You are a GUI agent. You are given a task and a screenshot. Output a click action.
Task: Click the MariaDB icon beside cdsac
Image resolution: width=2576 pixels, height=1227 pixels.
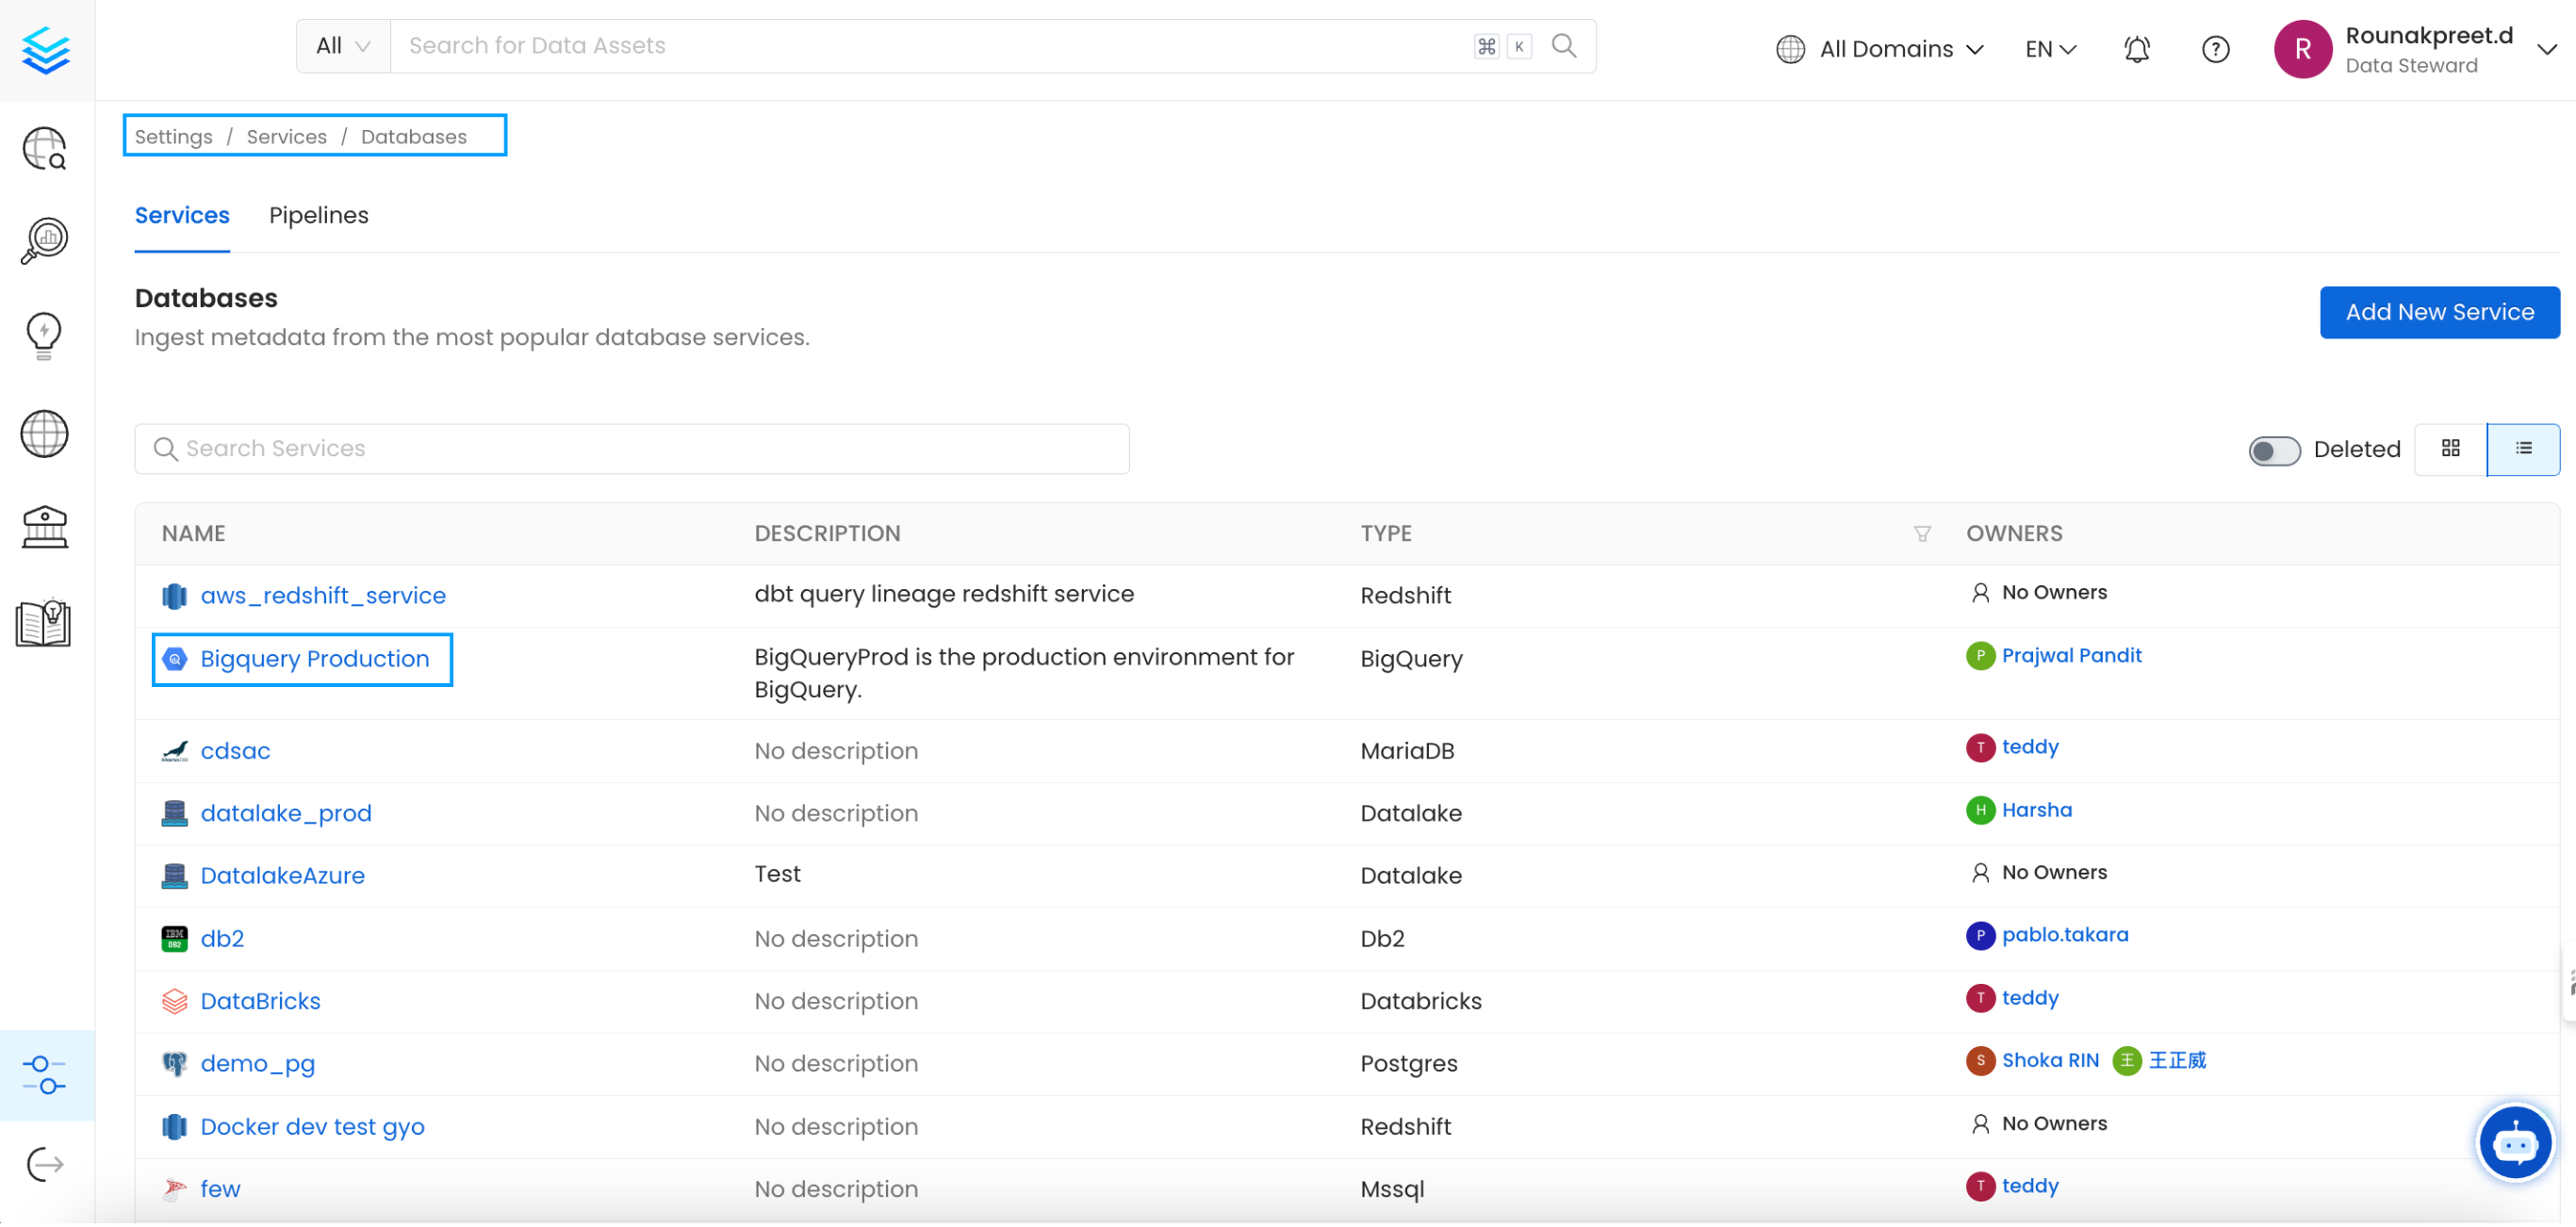[175, 752]
